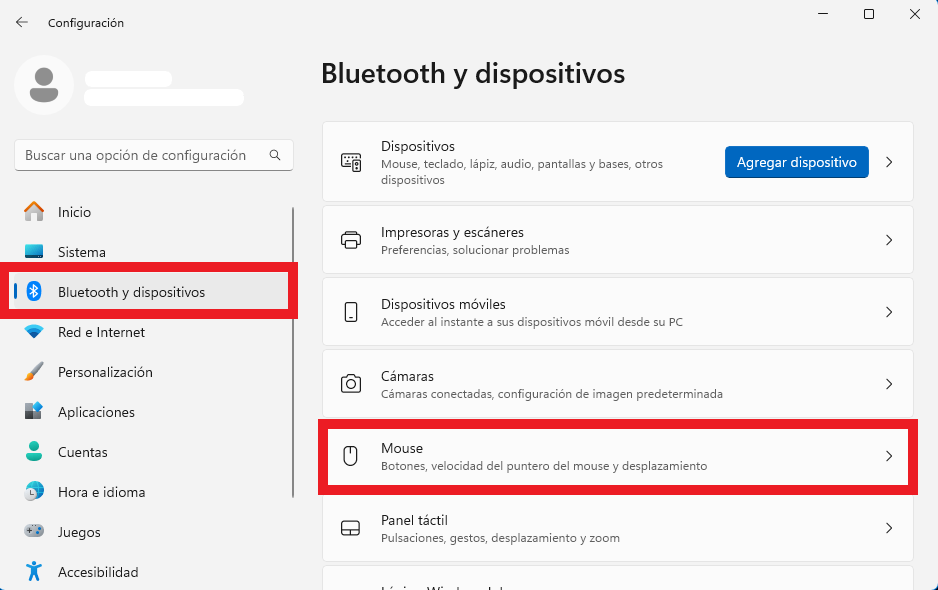Click the Configuración window title text
Image resolution: width=938 pixels, height=590 pixels.
[86, 23]
